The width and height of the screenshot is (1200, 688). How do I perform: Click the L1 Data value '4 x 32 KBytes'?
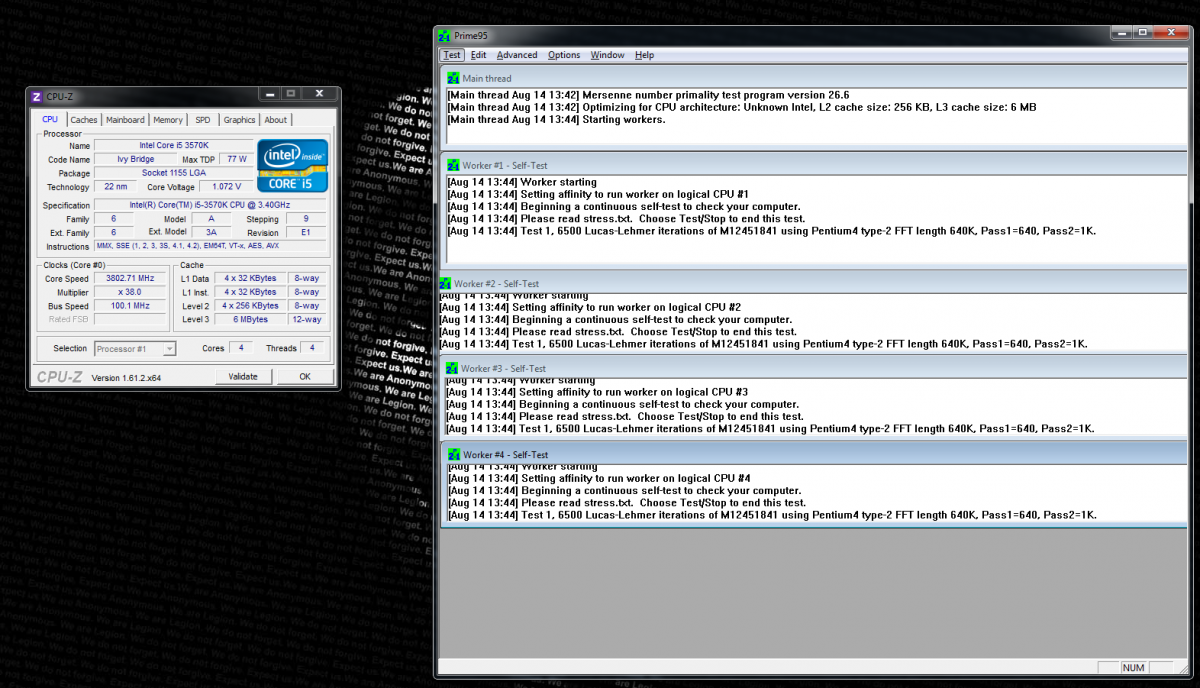pyautogui.click(x=251, y=278)
